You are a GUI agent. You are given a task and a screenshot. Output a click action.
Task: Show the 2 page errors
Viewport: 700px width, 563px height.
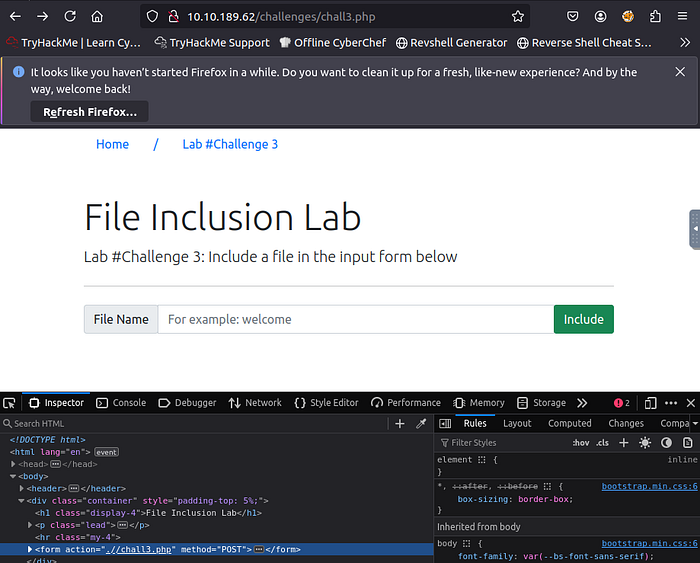tap(621, 403)
